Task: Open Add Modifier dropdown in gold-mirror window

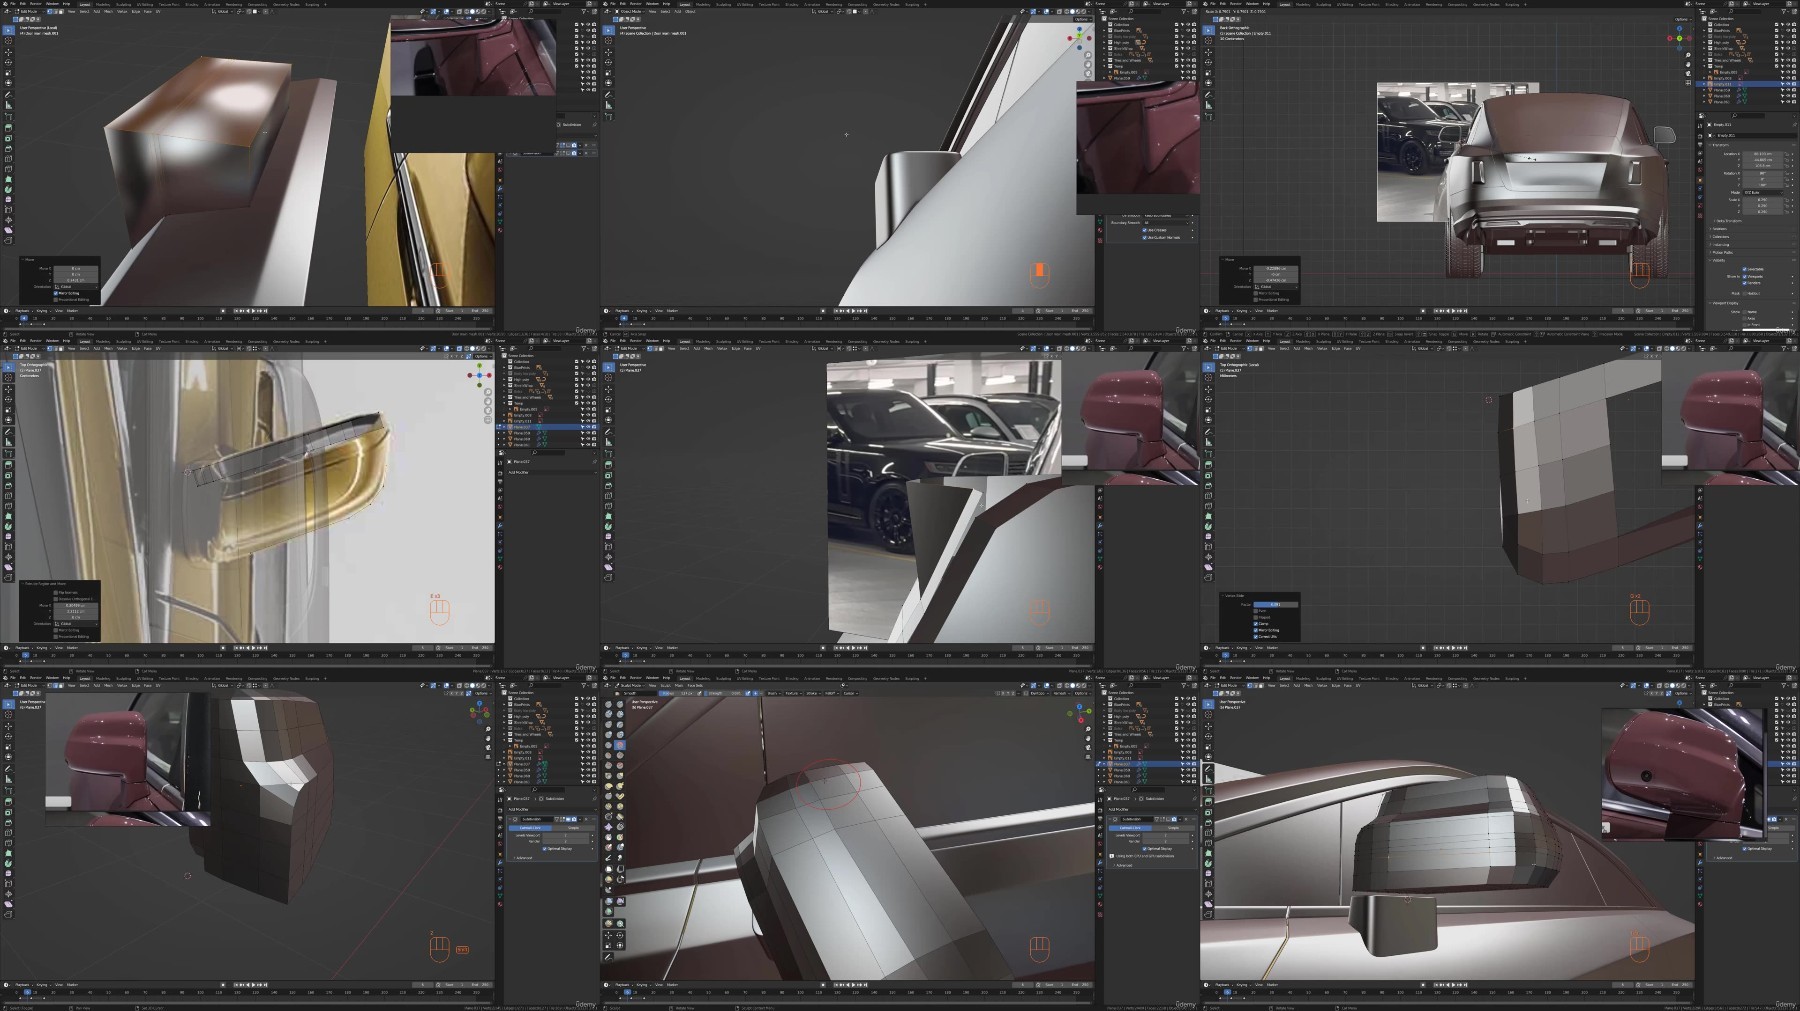Action: (552, 472)
